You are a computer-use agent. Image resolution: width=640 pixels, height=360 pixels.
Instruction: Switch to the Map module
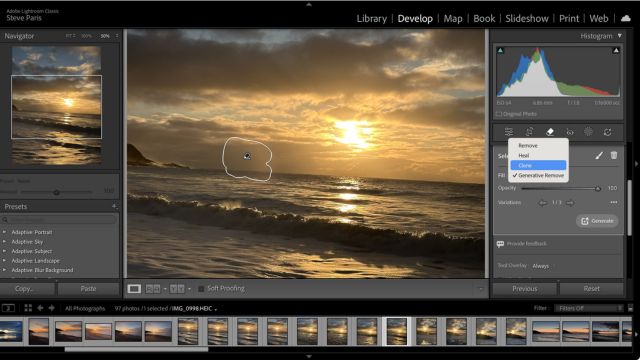(453, 18)
